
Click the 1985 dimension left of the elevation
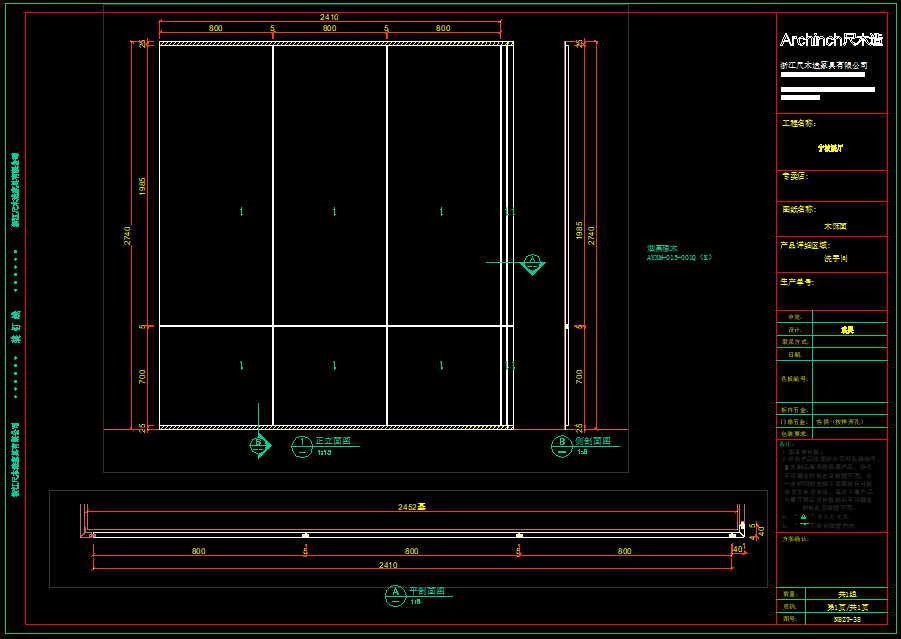pos(143,185)
